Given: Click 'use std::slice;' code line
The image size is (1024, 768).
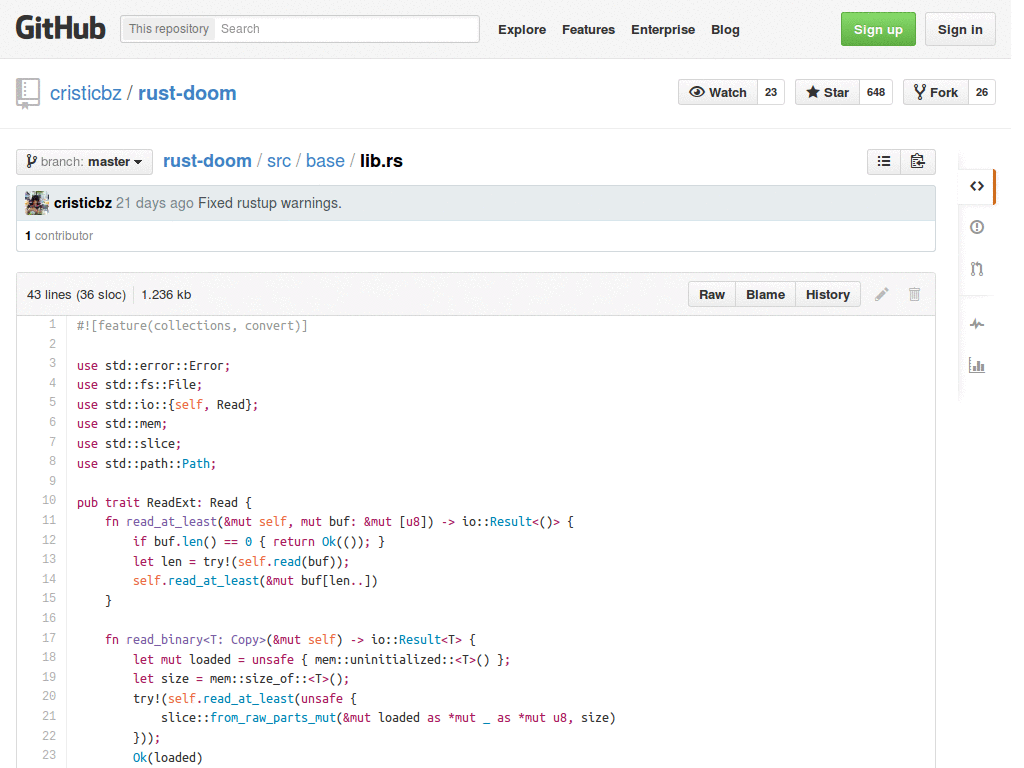Looking at the screenshot, I should (x=129, y=443).
